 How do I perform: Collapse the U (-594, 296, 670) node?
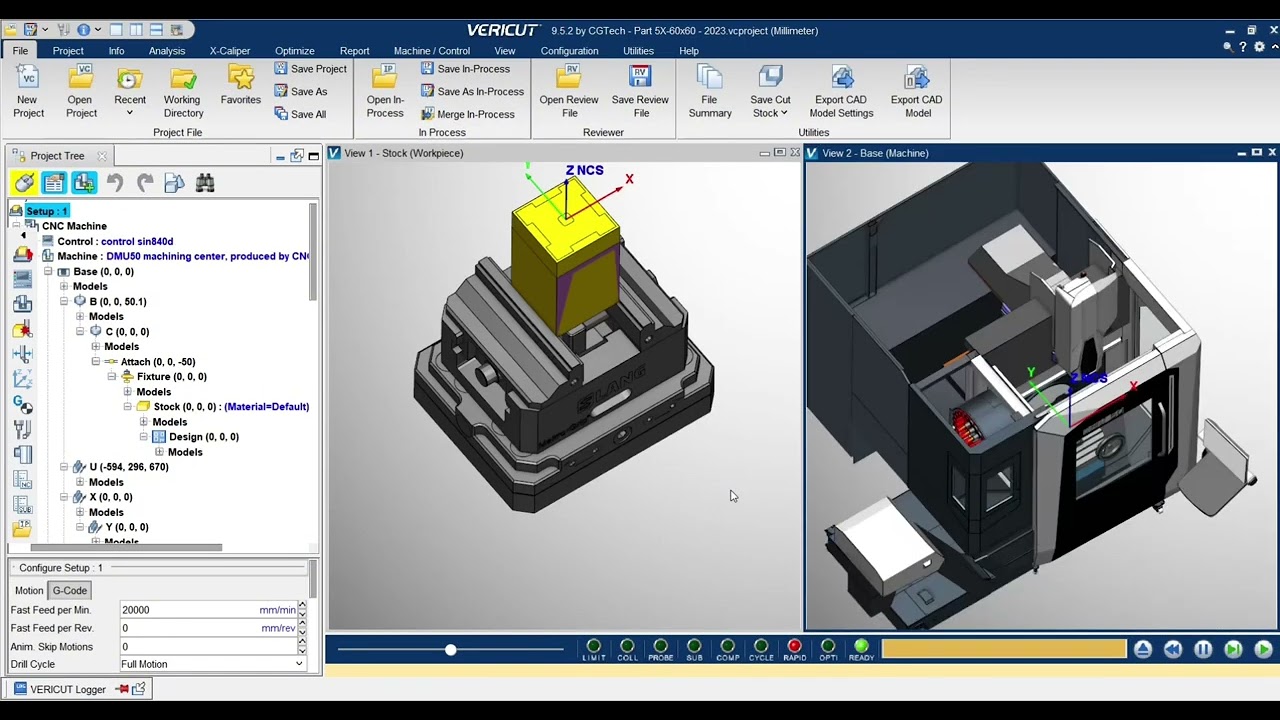coord(64,467)
